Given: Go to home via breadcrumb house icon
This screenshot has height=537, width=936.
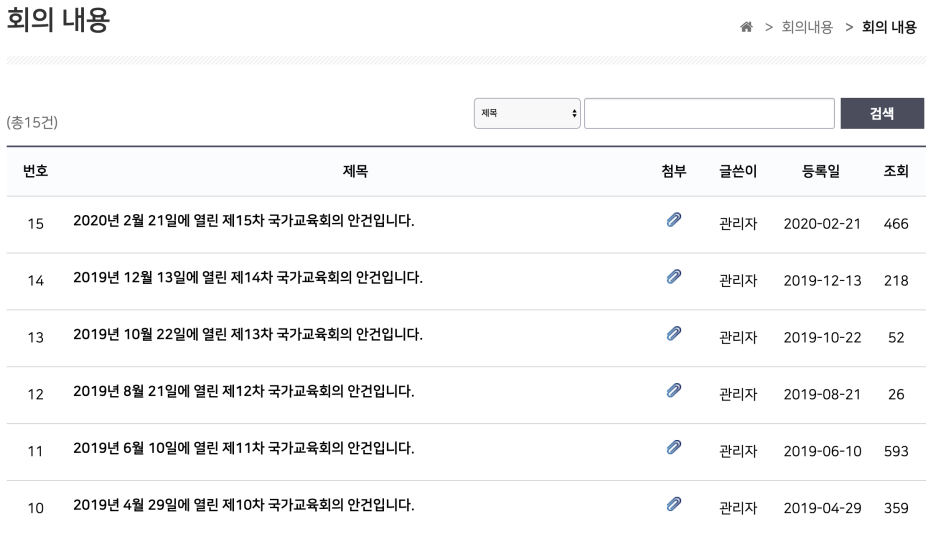Looking at the screenshot, I should click(x=746, y=27).
